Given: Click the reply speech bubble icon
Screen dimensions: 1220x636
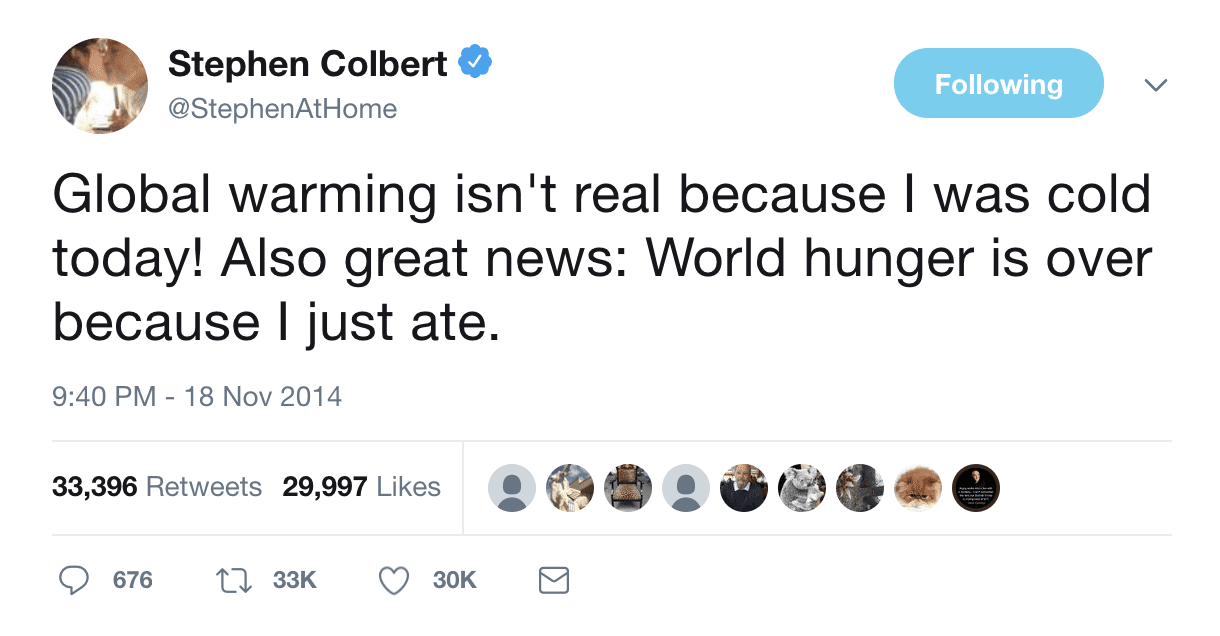Looking at the screenshot, I should point(74,580).
